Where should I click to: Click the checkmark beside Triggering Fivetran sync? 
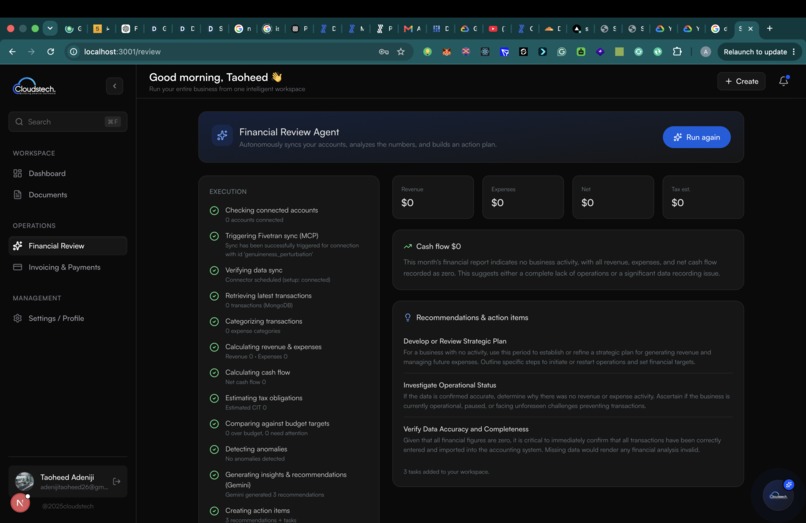coord(214,236)
